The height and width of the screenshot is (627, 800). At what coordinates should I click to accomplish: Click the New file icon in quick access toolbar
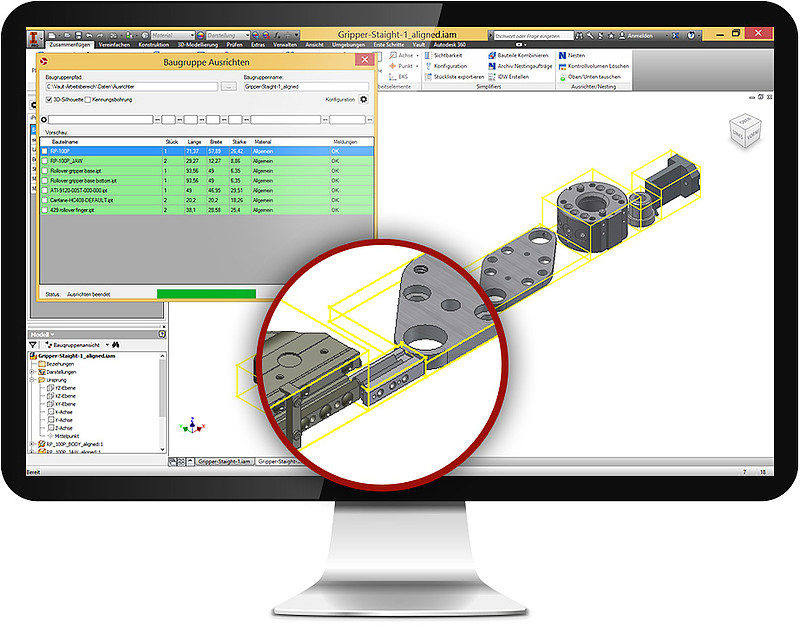click(52, 35)
